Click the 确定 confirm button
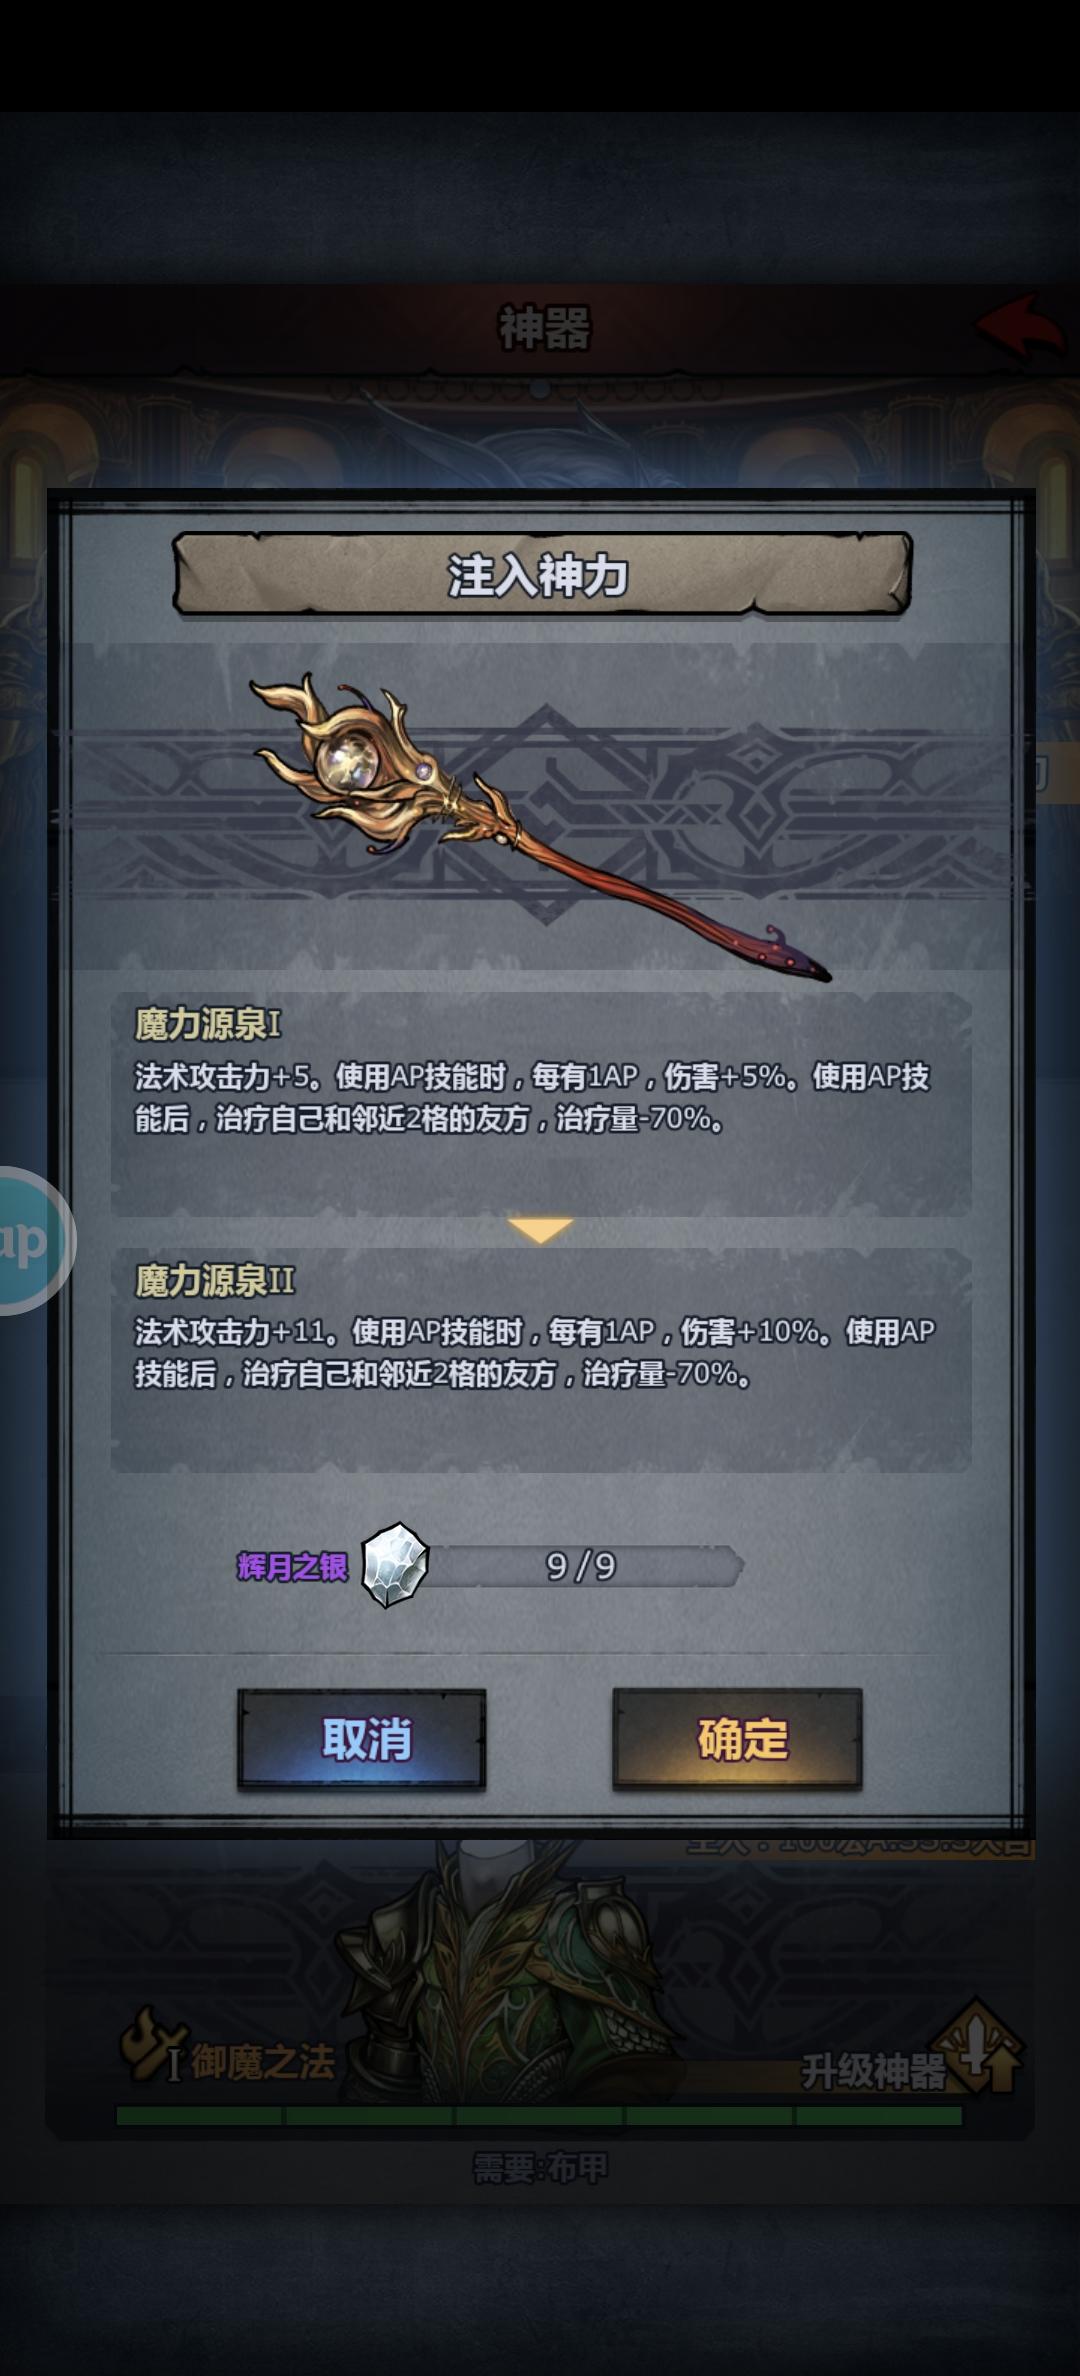The width and height of the screenshot is (1080, 2376). pyautogui.click(x=737, y=1738)
